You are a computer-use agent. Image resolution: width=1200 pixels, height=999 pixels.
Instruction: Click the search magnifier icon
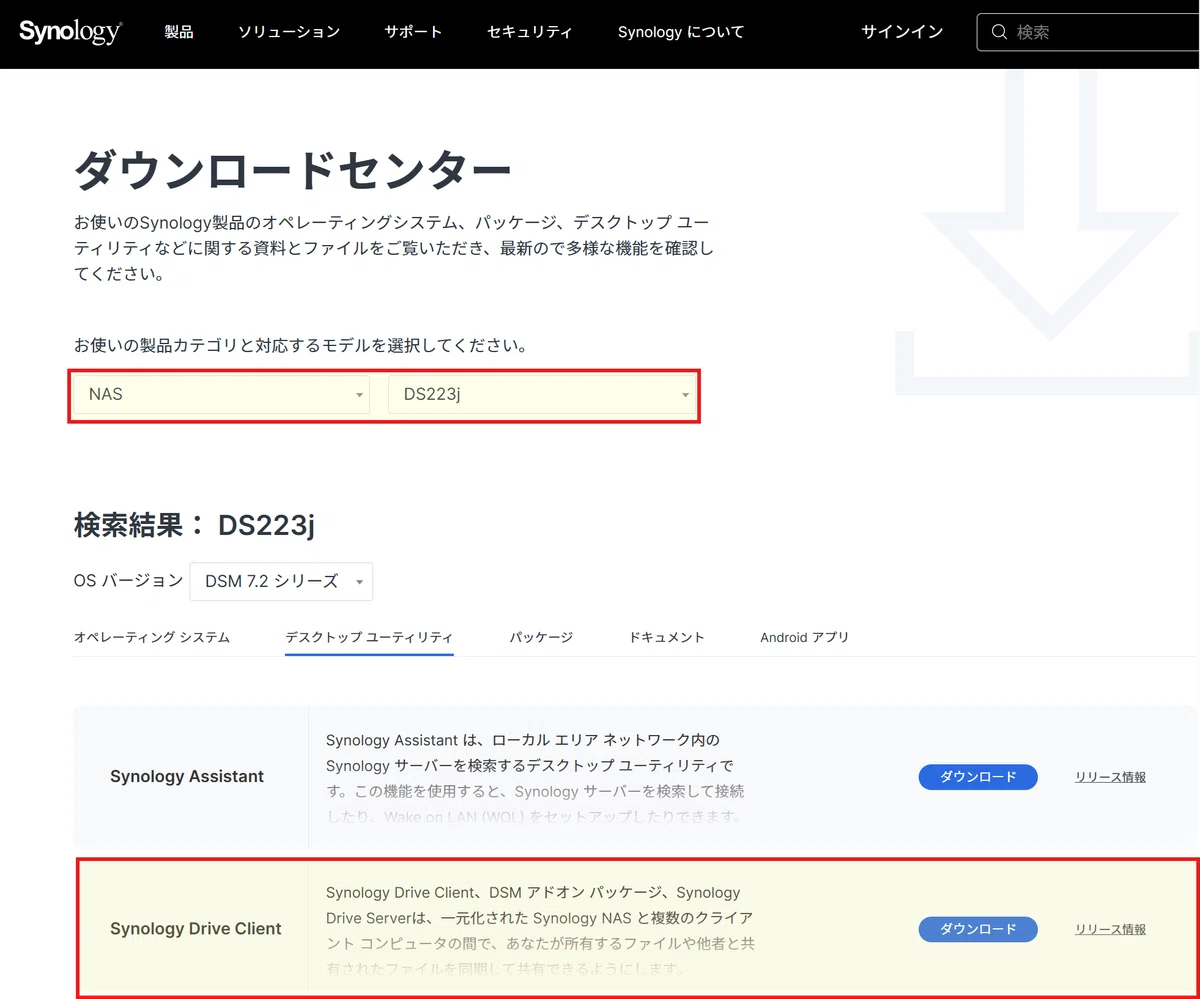(998, 32)
